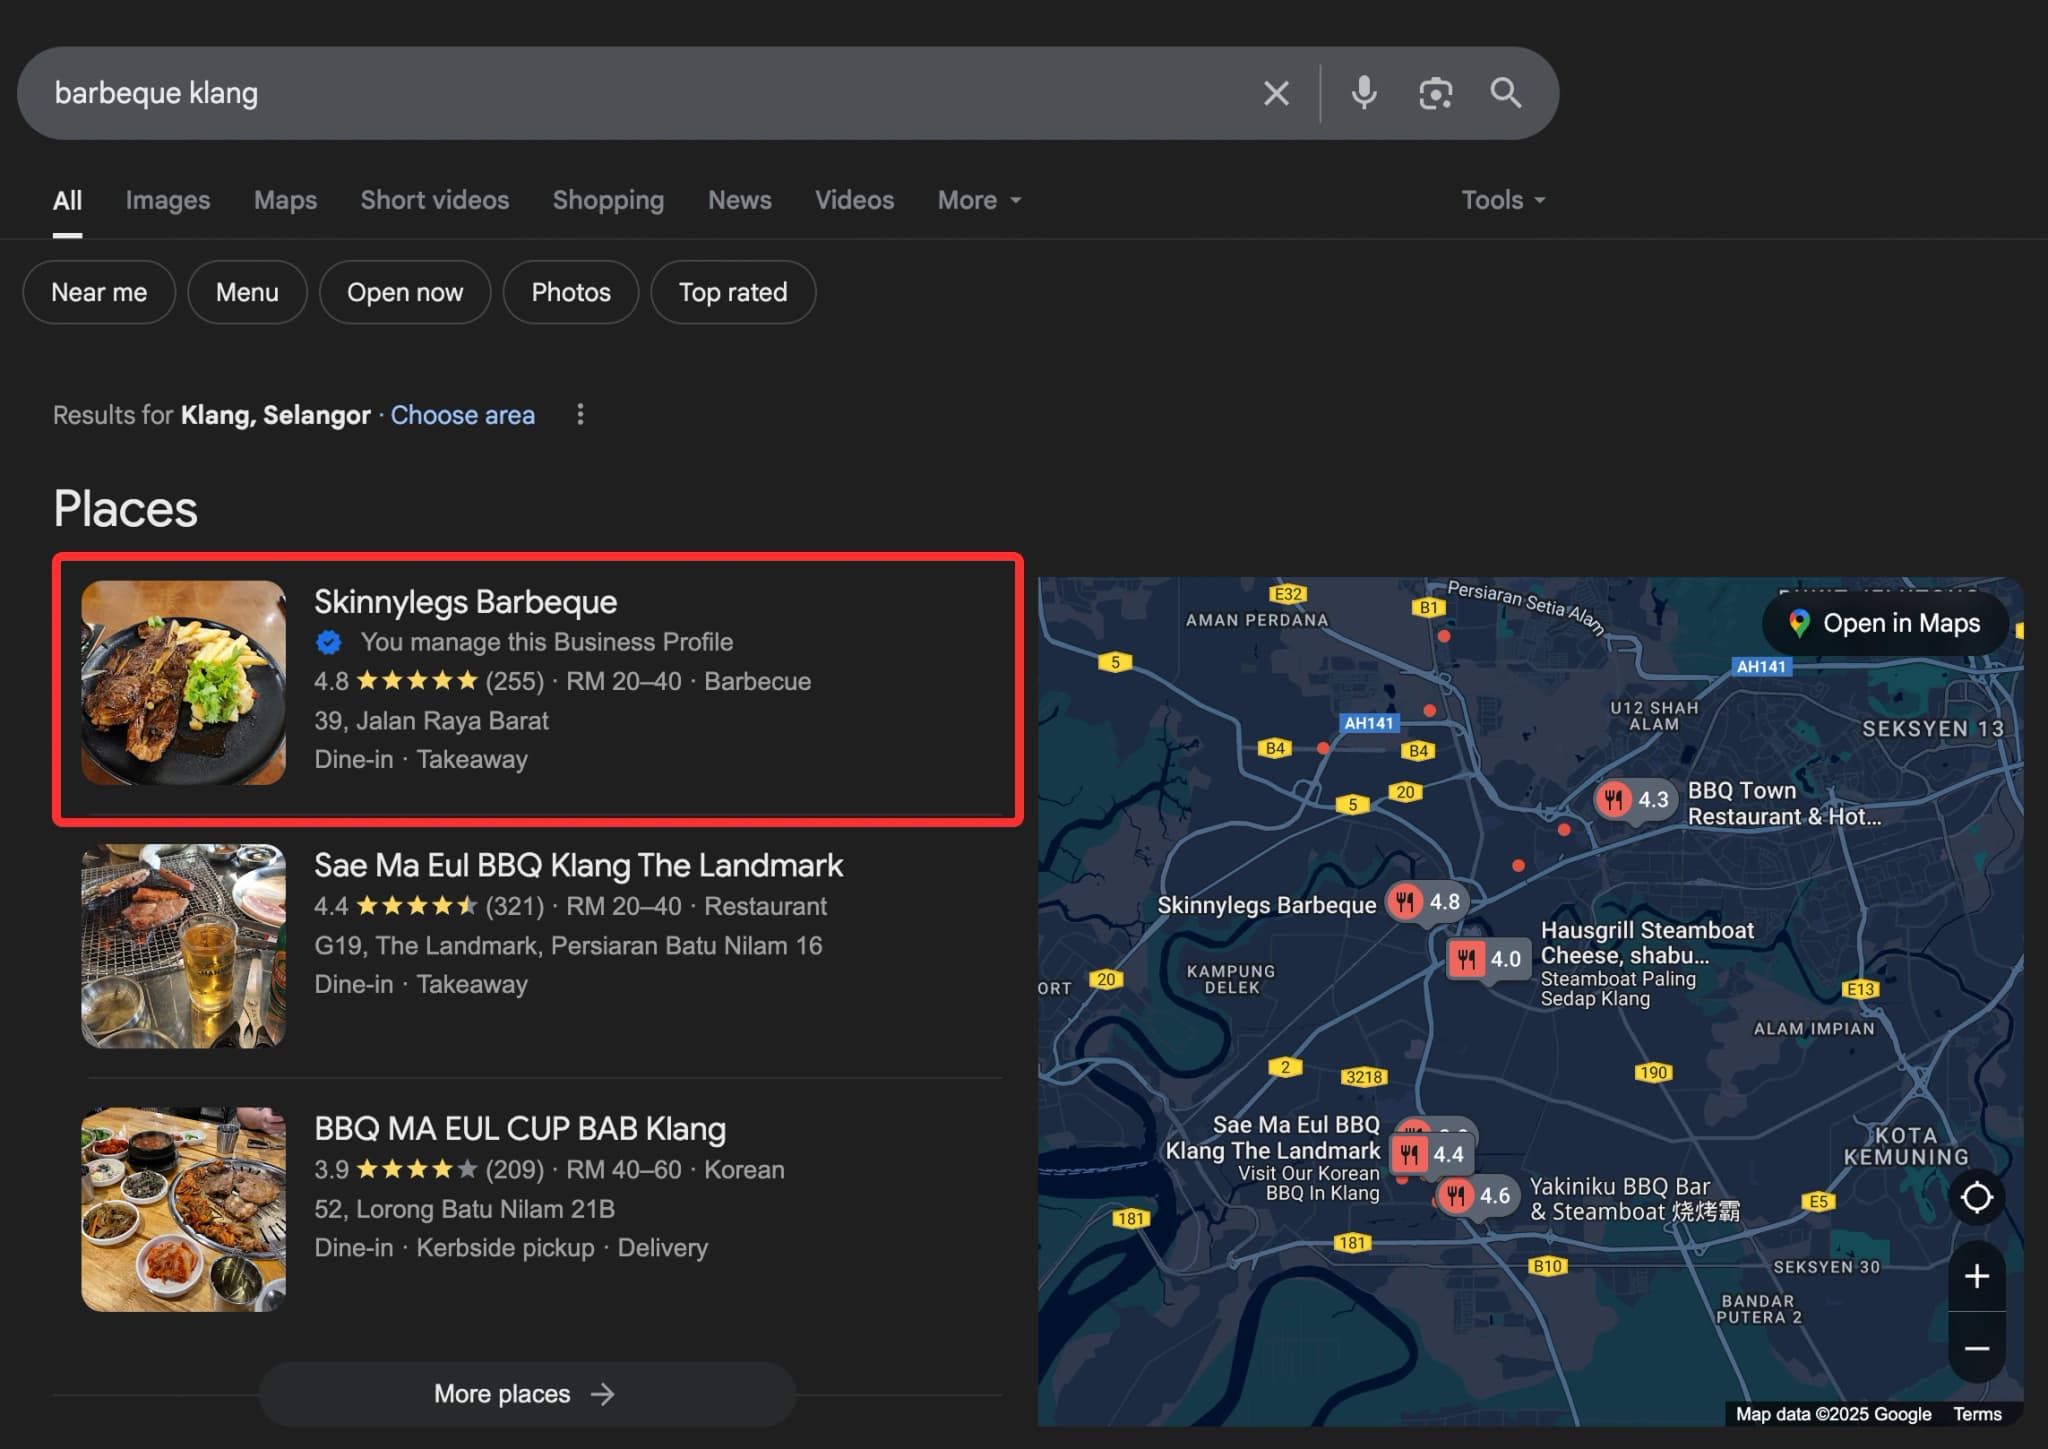
Task: Click the BBQ Town Restaurant 4.3 map pin
Action: (1633, 799)
